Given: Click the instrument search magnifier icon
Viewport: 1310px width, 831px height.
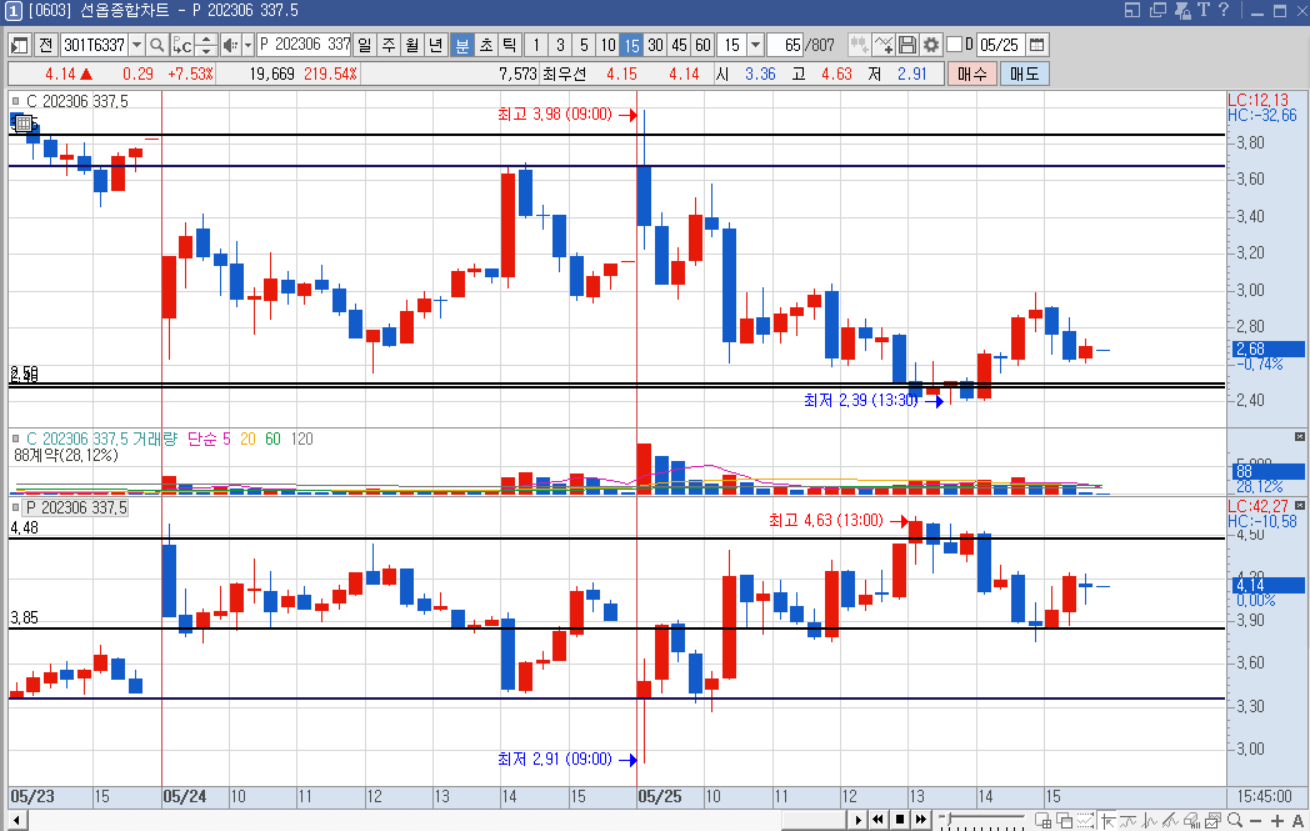Looking at the screenshot, I should [x=157, y=45].
